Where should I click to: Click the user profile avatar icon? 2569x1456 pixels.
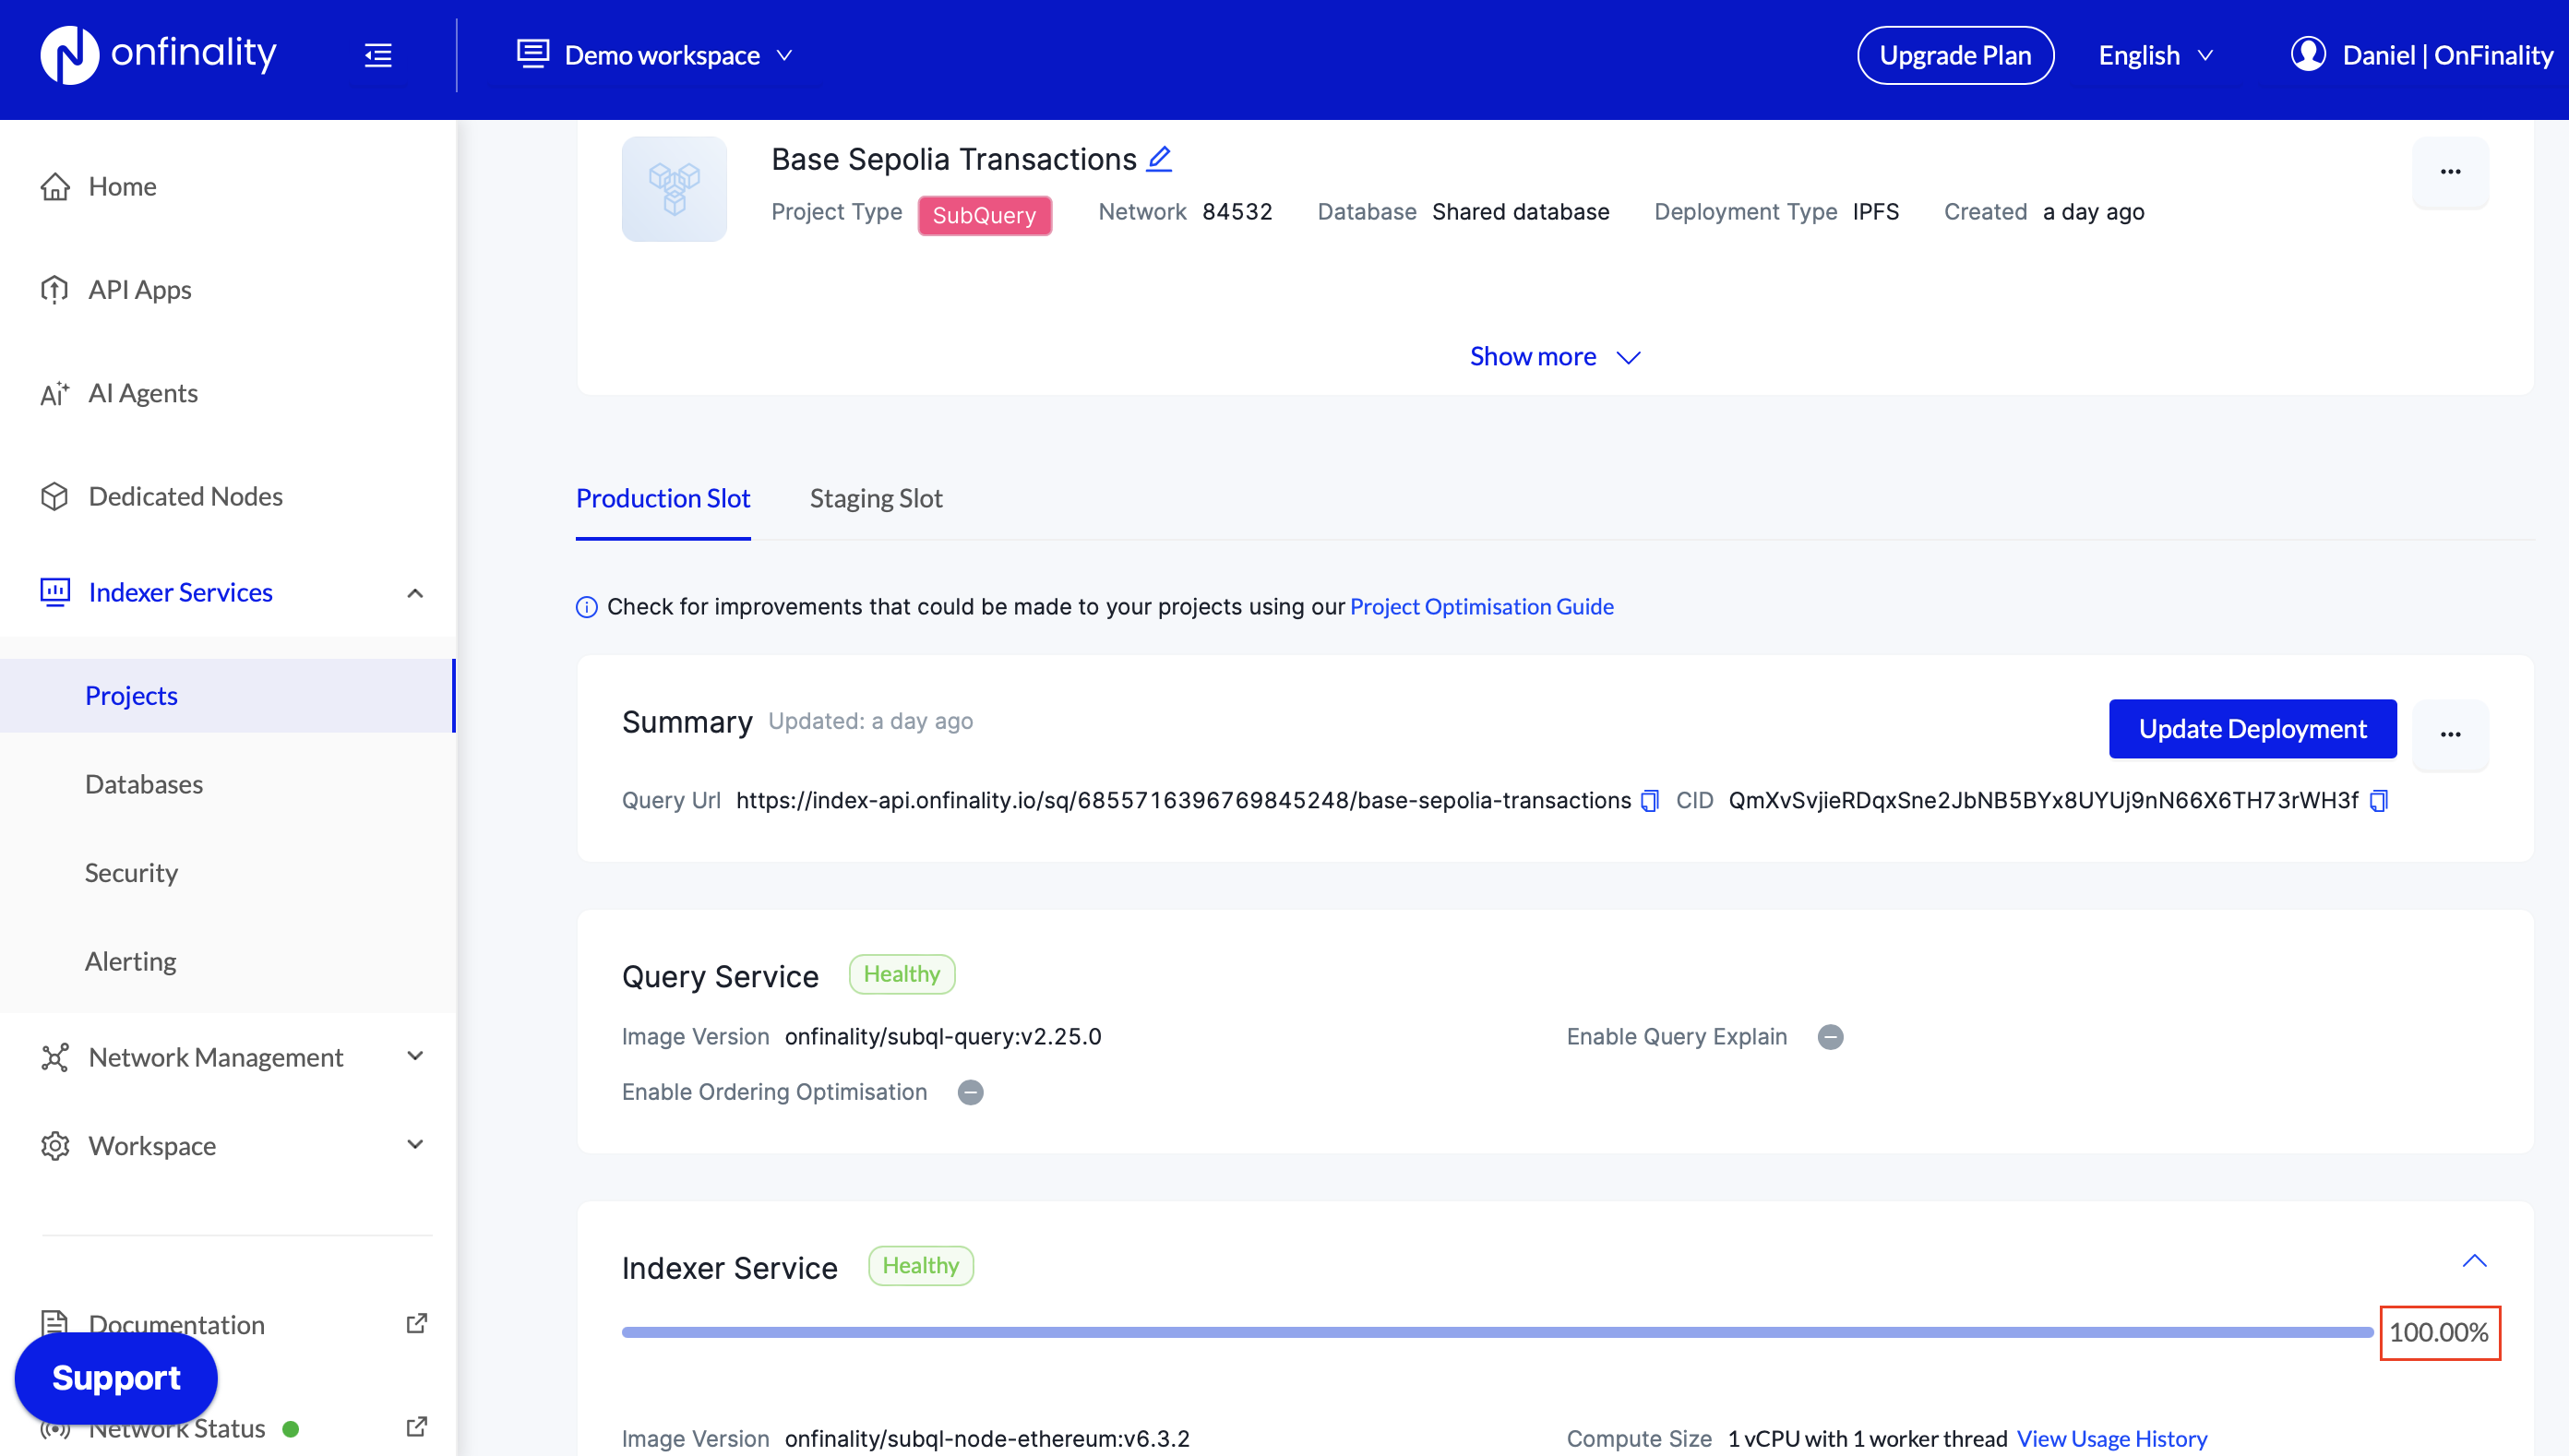coord(2307,54)
